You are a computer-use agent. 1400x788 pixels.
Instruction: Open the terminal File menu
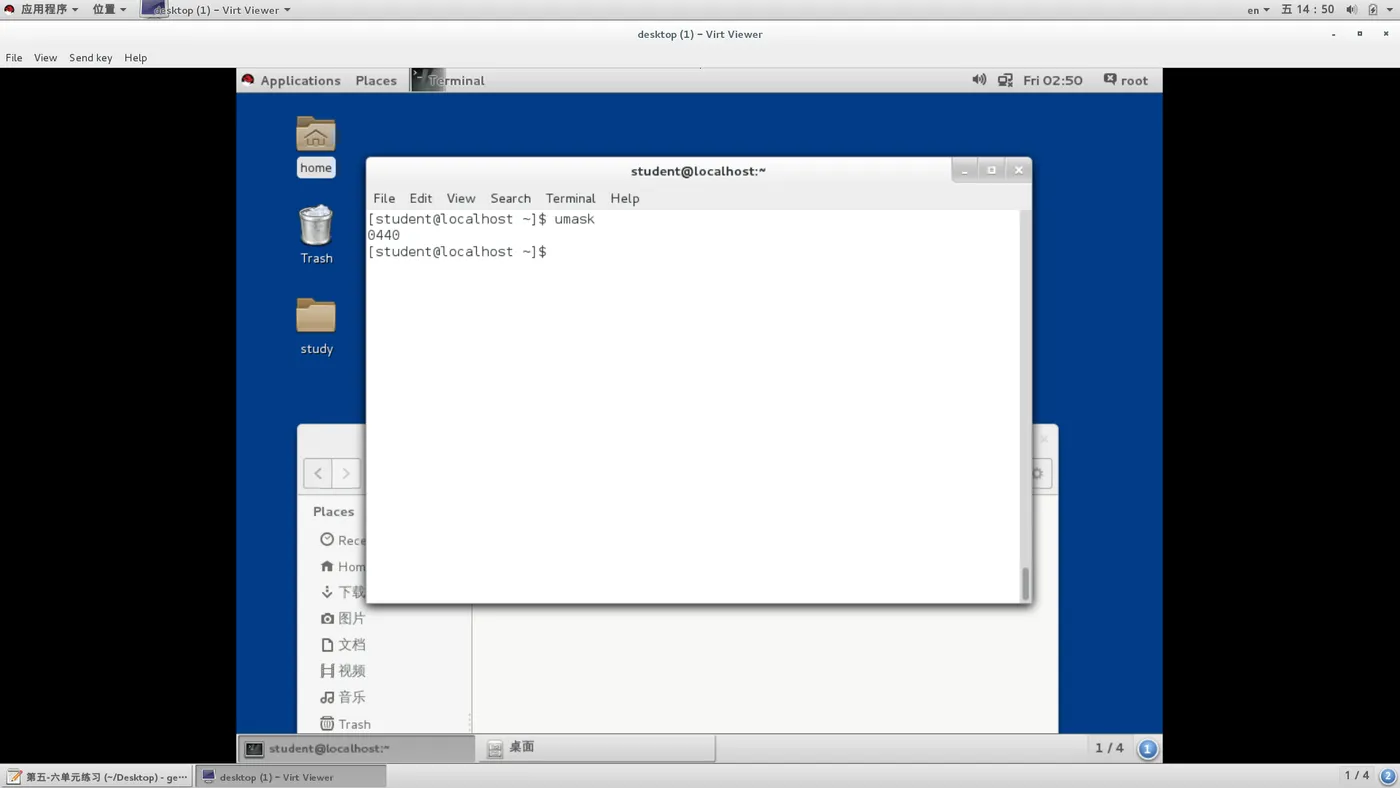(384, 198)
